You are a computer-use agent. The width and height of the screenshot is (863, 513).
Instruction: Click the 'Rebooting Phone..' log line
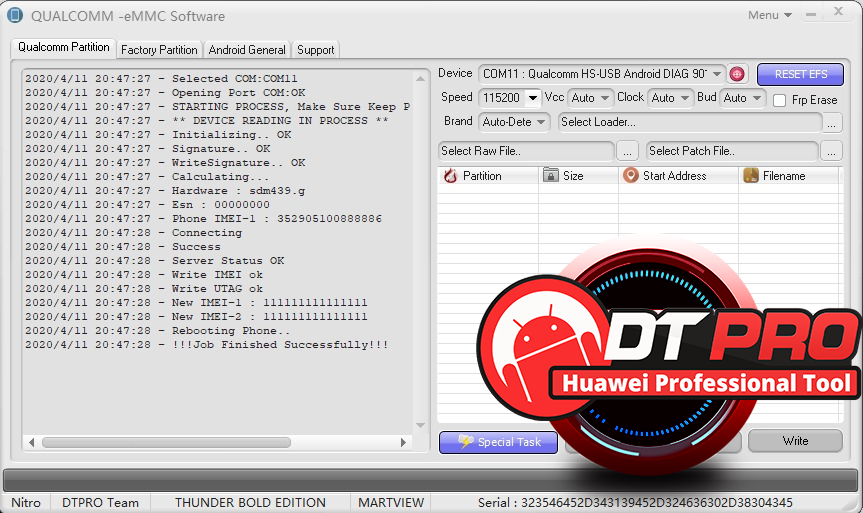[x=157, y=331]
